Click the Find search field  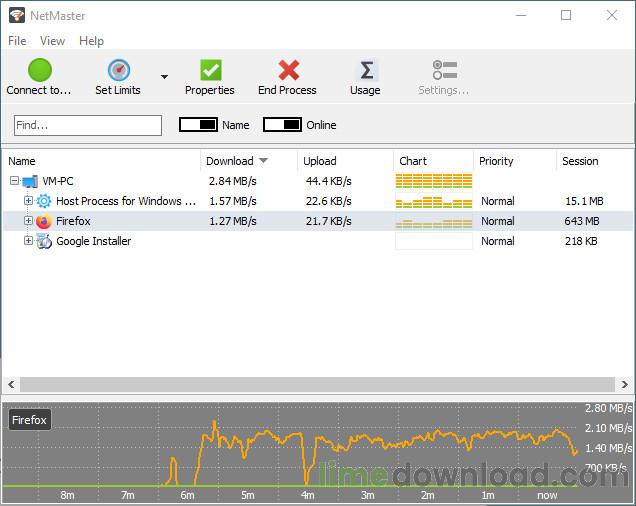pyautogui.click(x=88, y=125)
